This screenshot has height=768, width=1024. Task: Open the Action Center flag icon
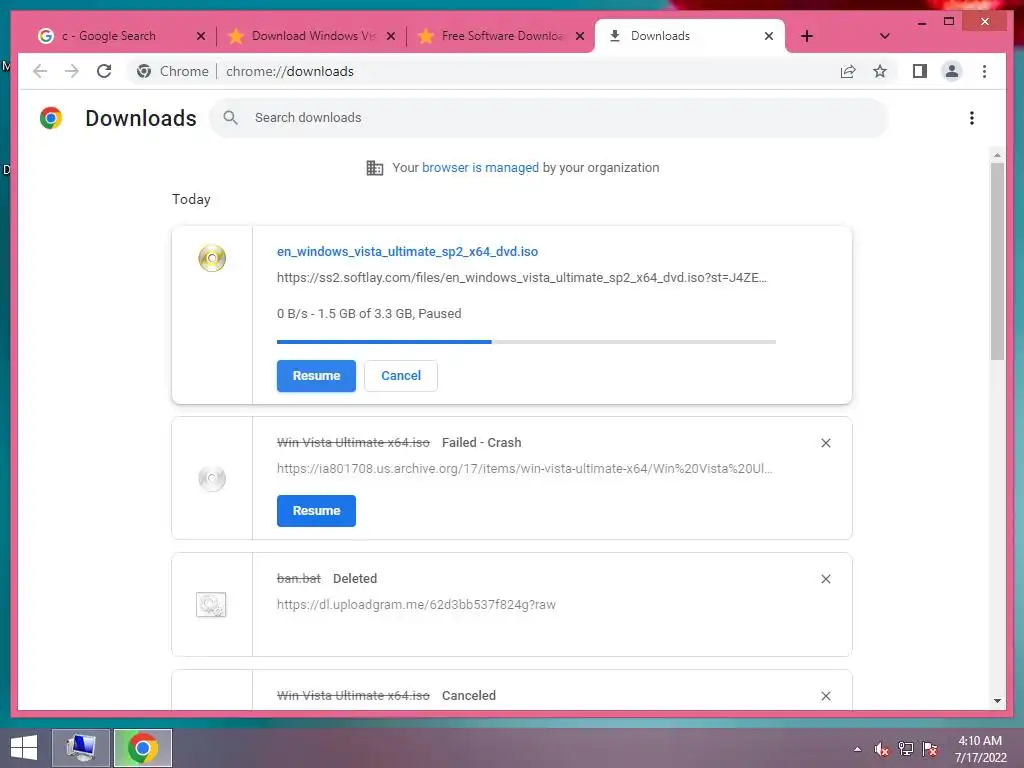click(x=930, y=749)
